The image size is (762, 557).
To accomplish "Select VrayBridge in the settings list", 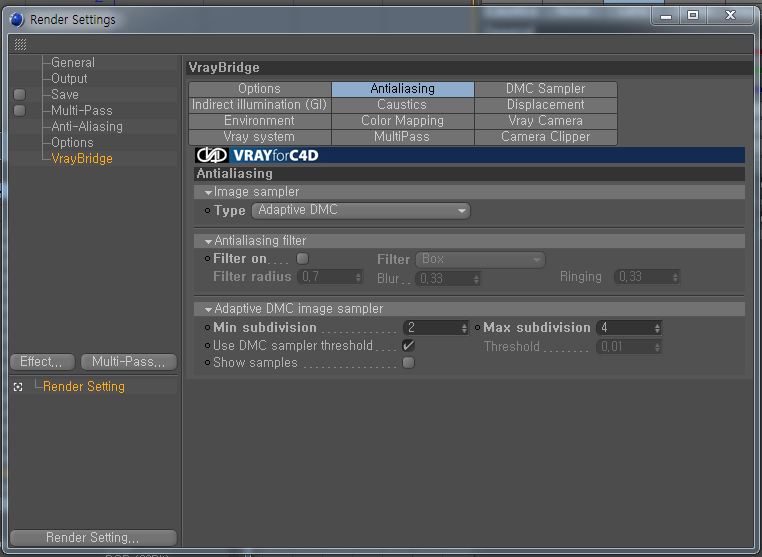I will 82,159.
